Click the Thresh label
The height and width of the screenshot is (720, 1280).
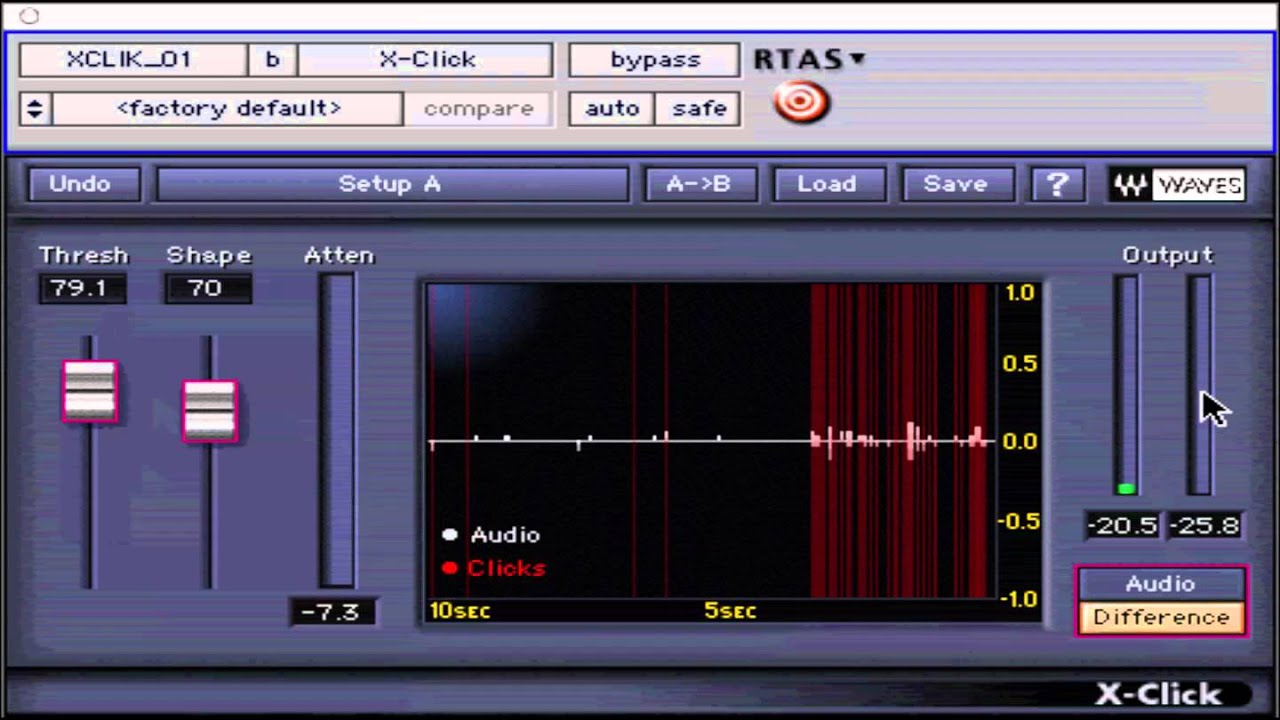pyautogui.click(x=84, y=255)
